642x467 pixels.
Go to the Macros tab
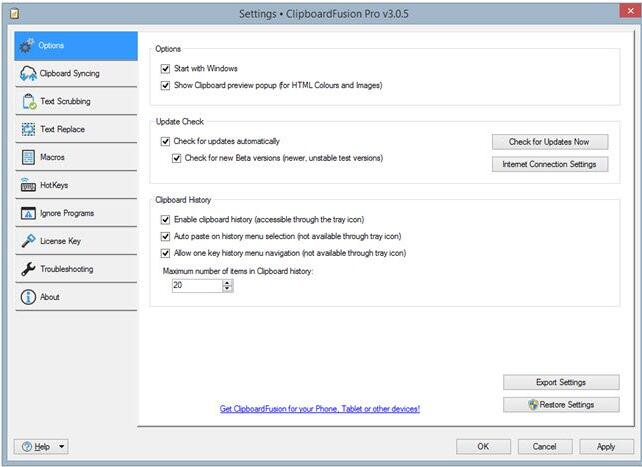point(76,157)
